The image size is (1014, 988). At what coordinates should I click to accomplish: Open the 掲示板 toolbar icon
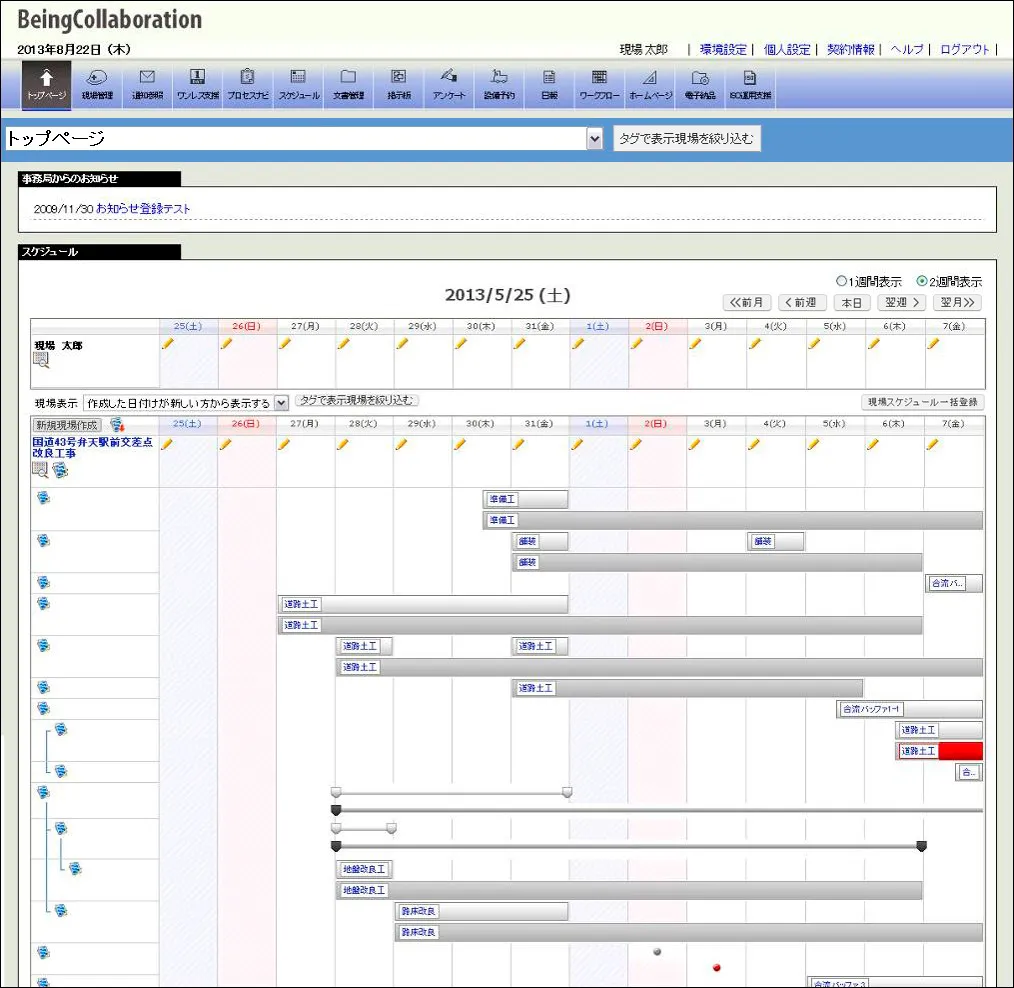[398, 83]
